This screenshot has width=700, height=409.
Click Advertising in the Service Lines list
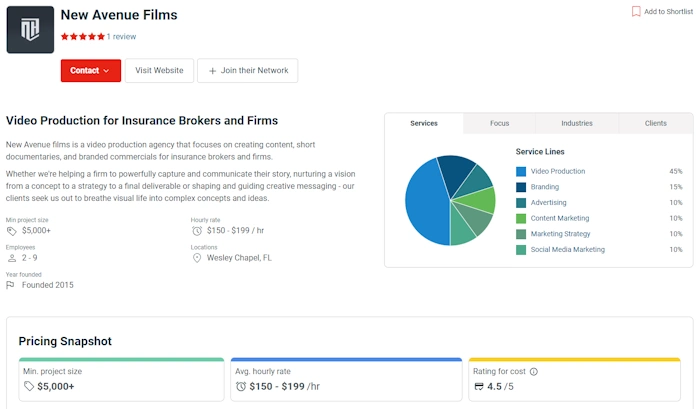point(548,202)
